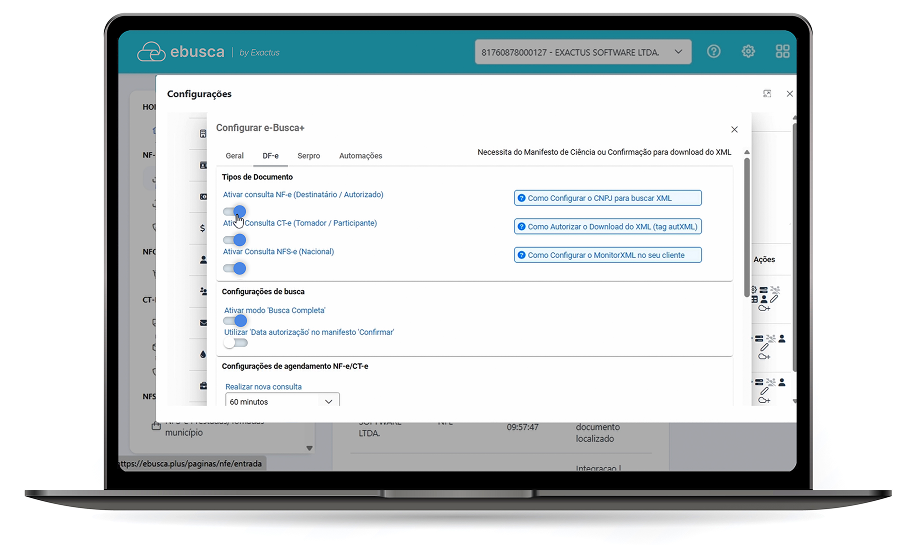Image resolution: width=915 pixels, height=545 pixels.
Task: Click the 'Tipos de Documento' heading
Action: [x=257, y=177]
